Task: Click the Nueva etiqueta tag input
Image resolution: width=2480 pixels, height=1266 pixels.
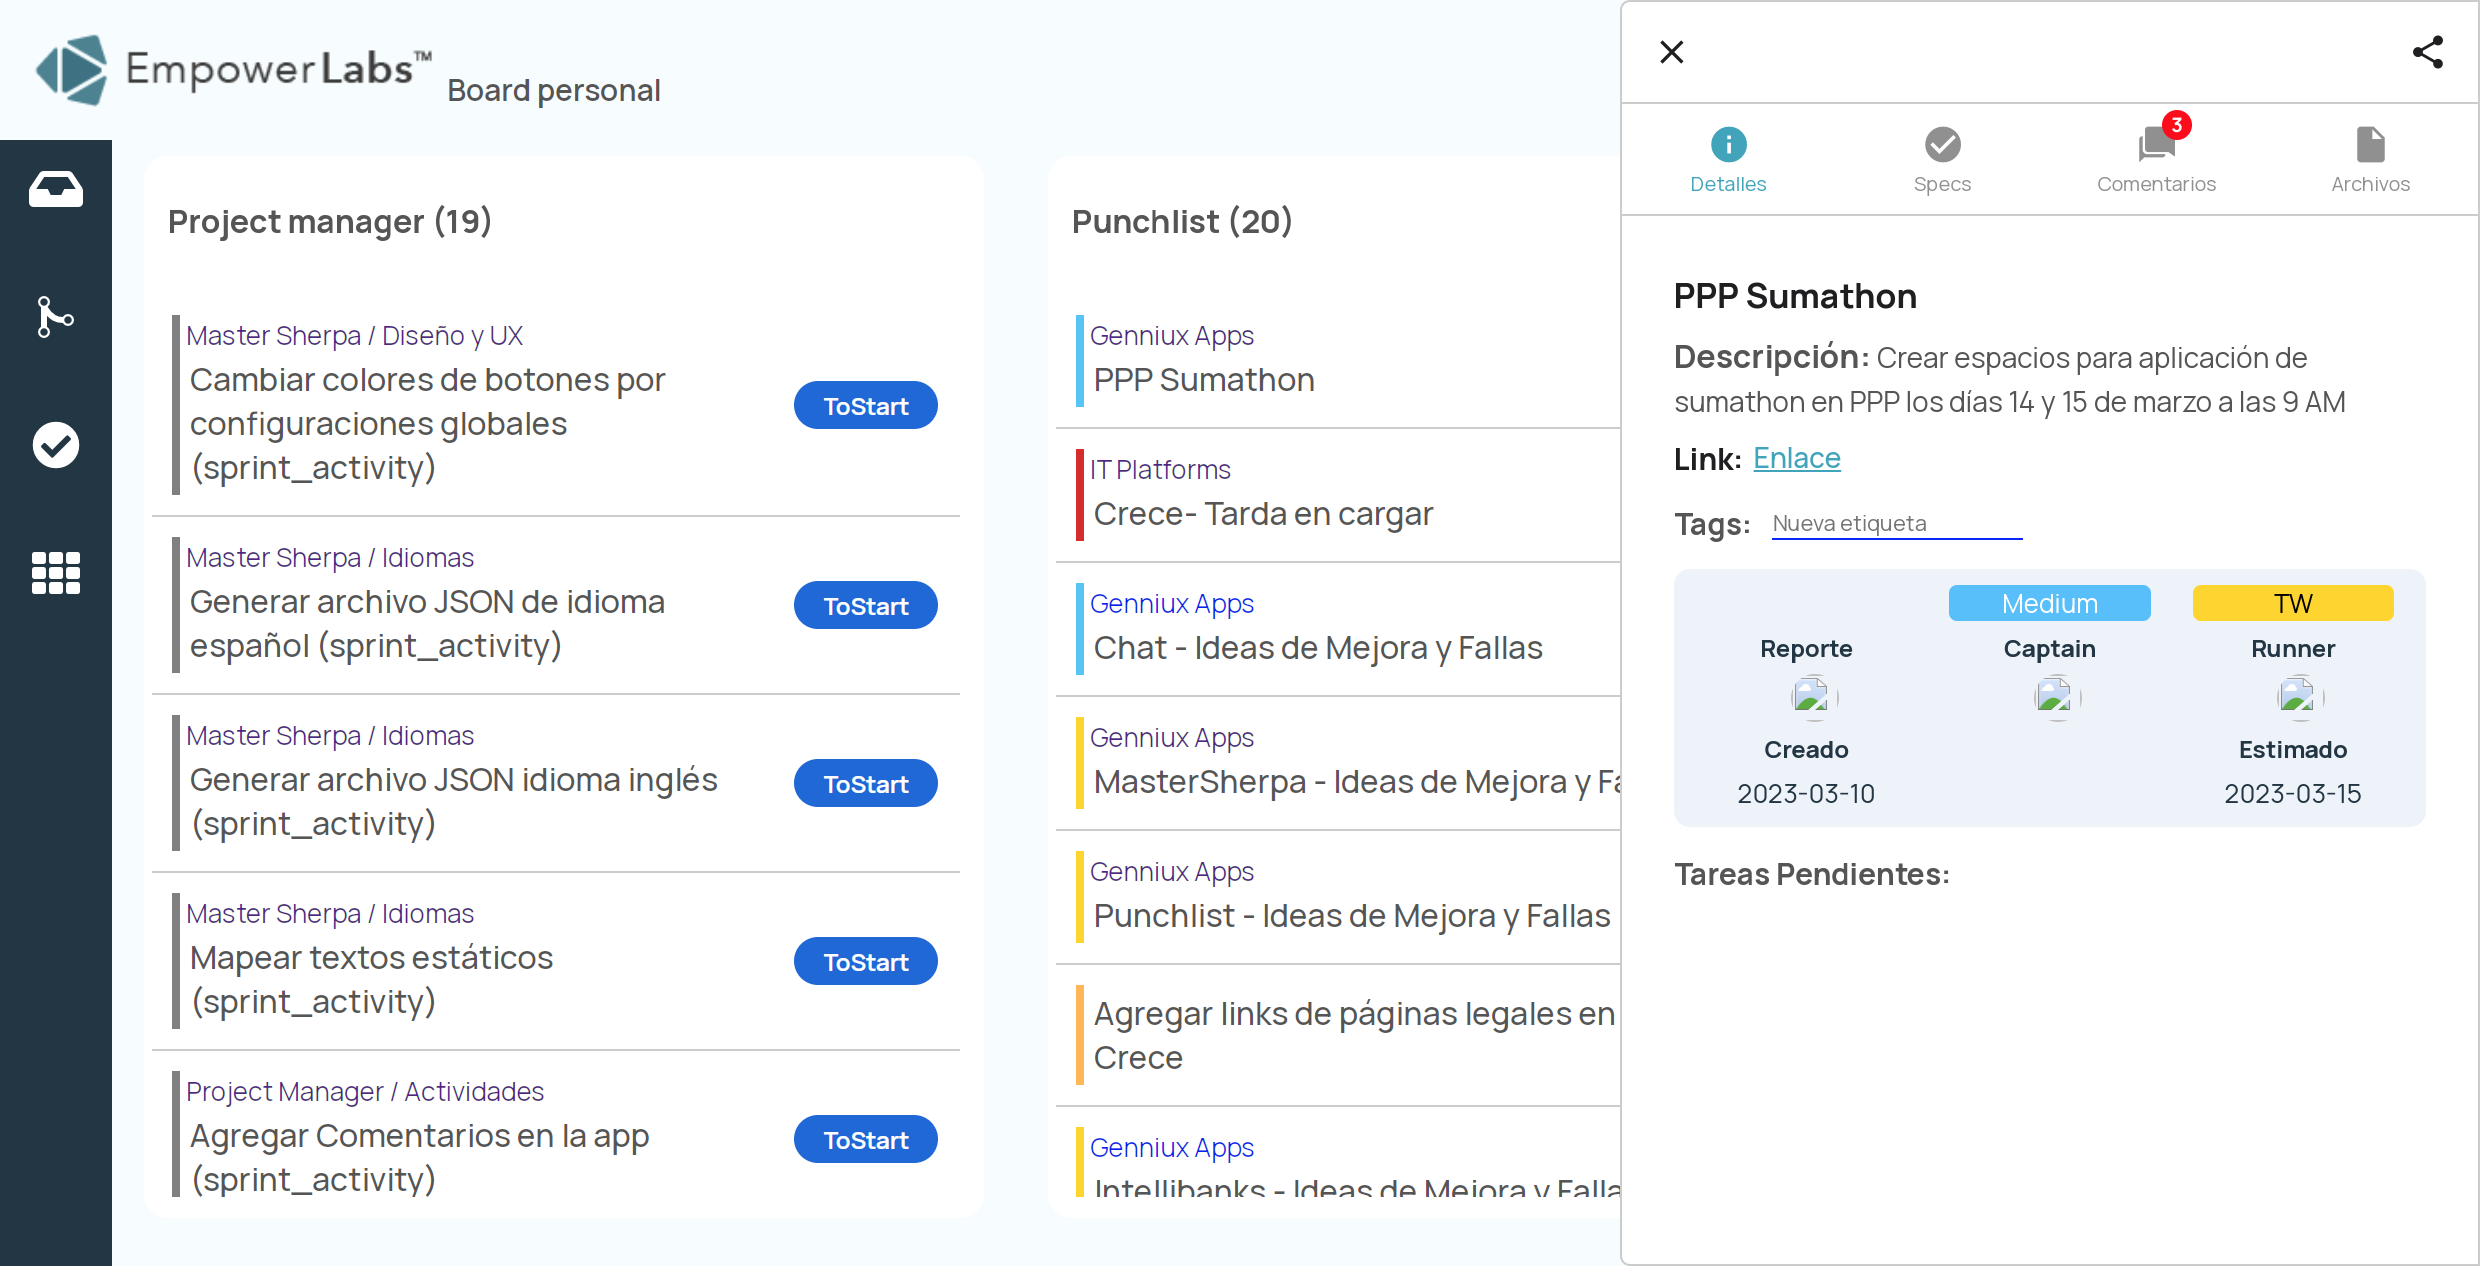Action: click(1897, 523)
